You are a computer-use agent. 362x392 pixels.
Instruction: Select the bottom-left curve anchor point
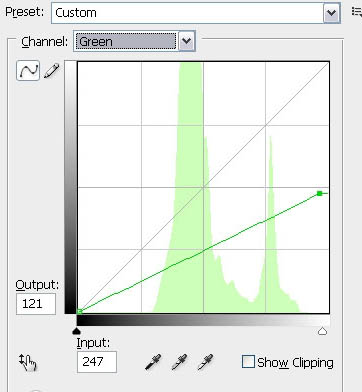pyautogui.click(x=79, y=312)
